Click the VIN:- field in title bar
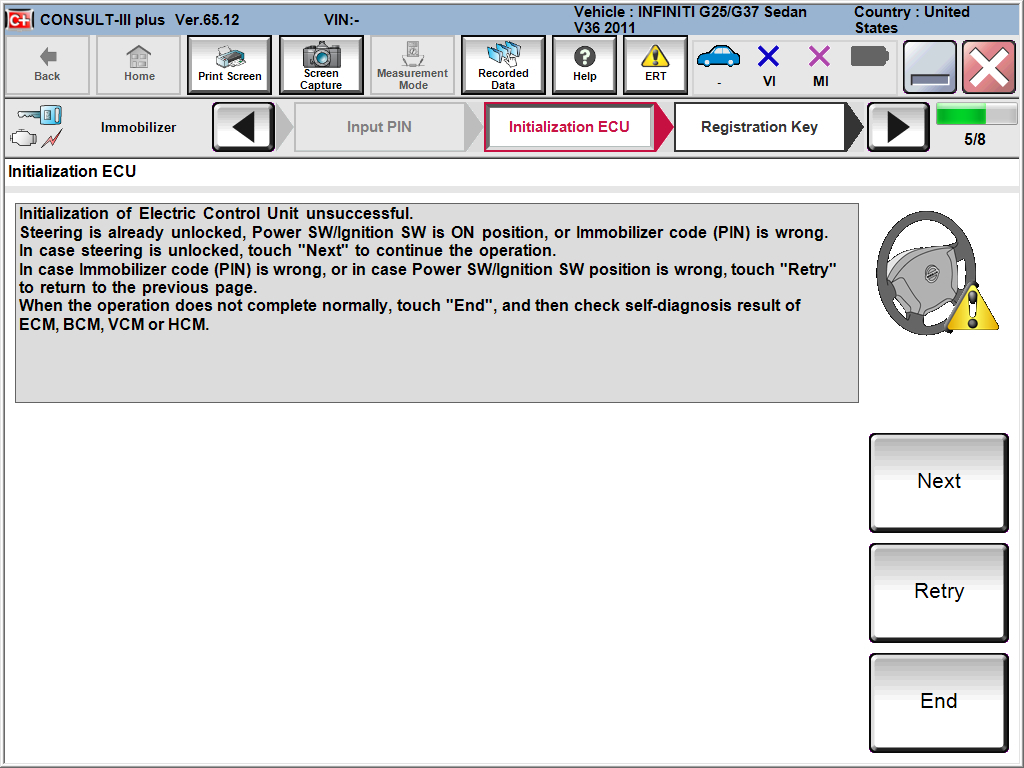This screenshot has width=1024, height=768. click(342, 20)
